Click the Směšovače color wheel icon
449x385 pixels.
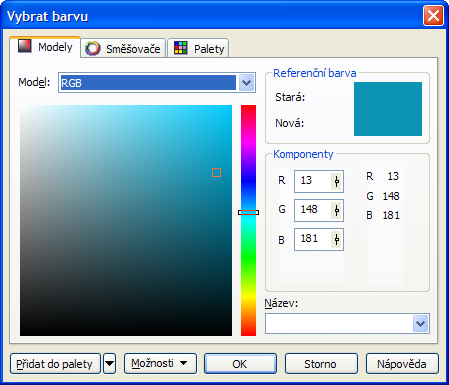pos(93,49)
